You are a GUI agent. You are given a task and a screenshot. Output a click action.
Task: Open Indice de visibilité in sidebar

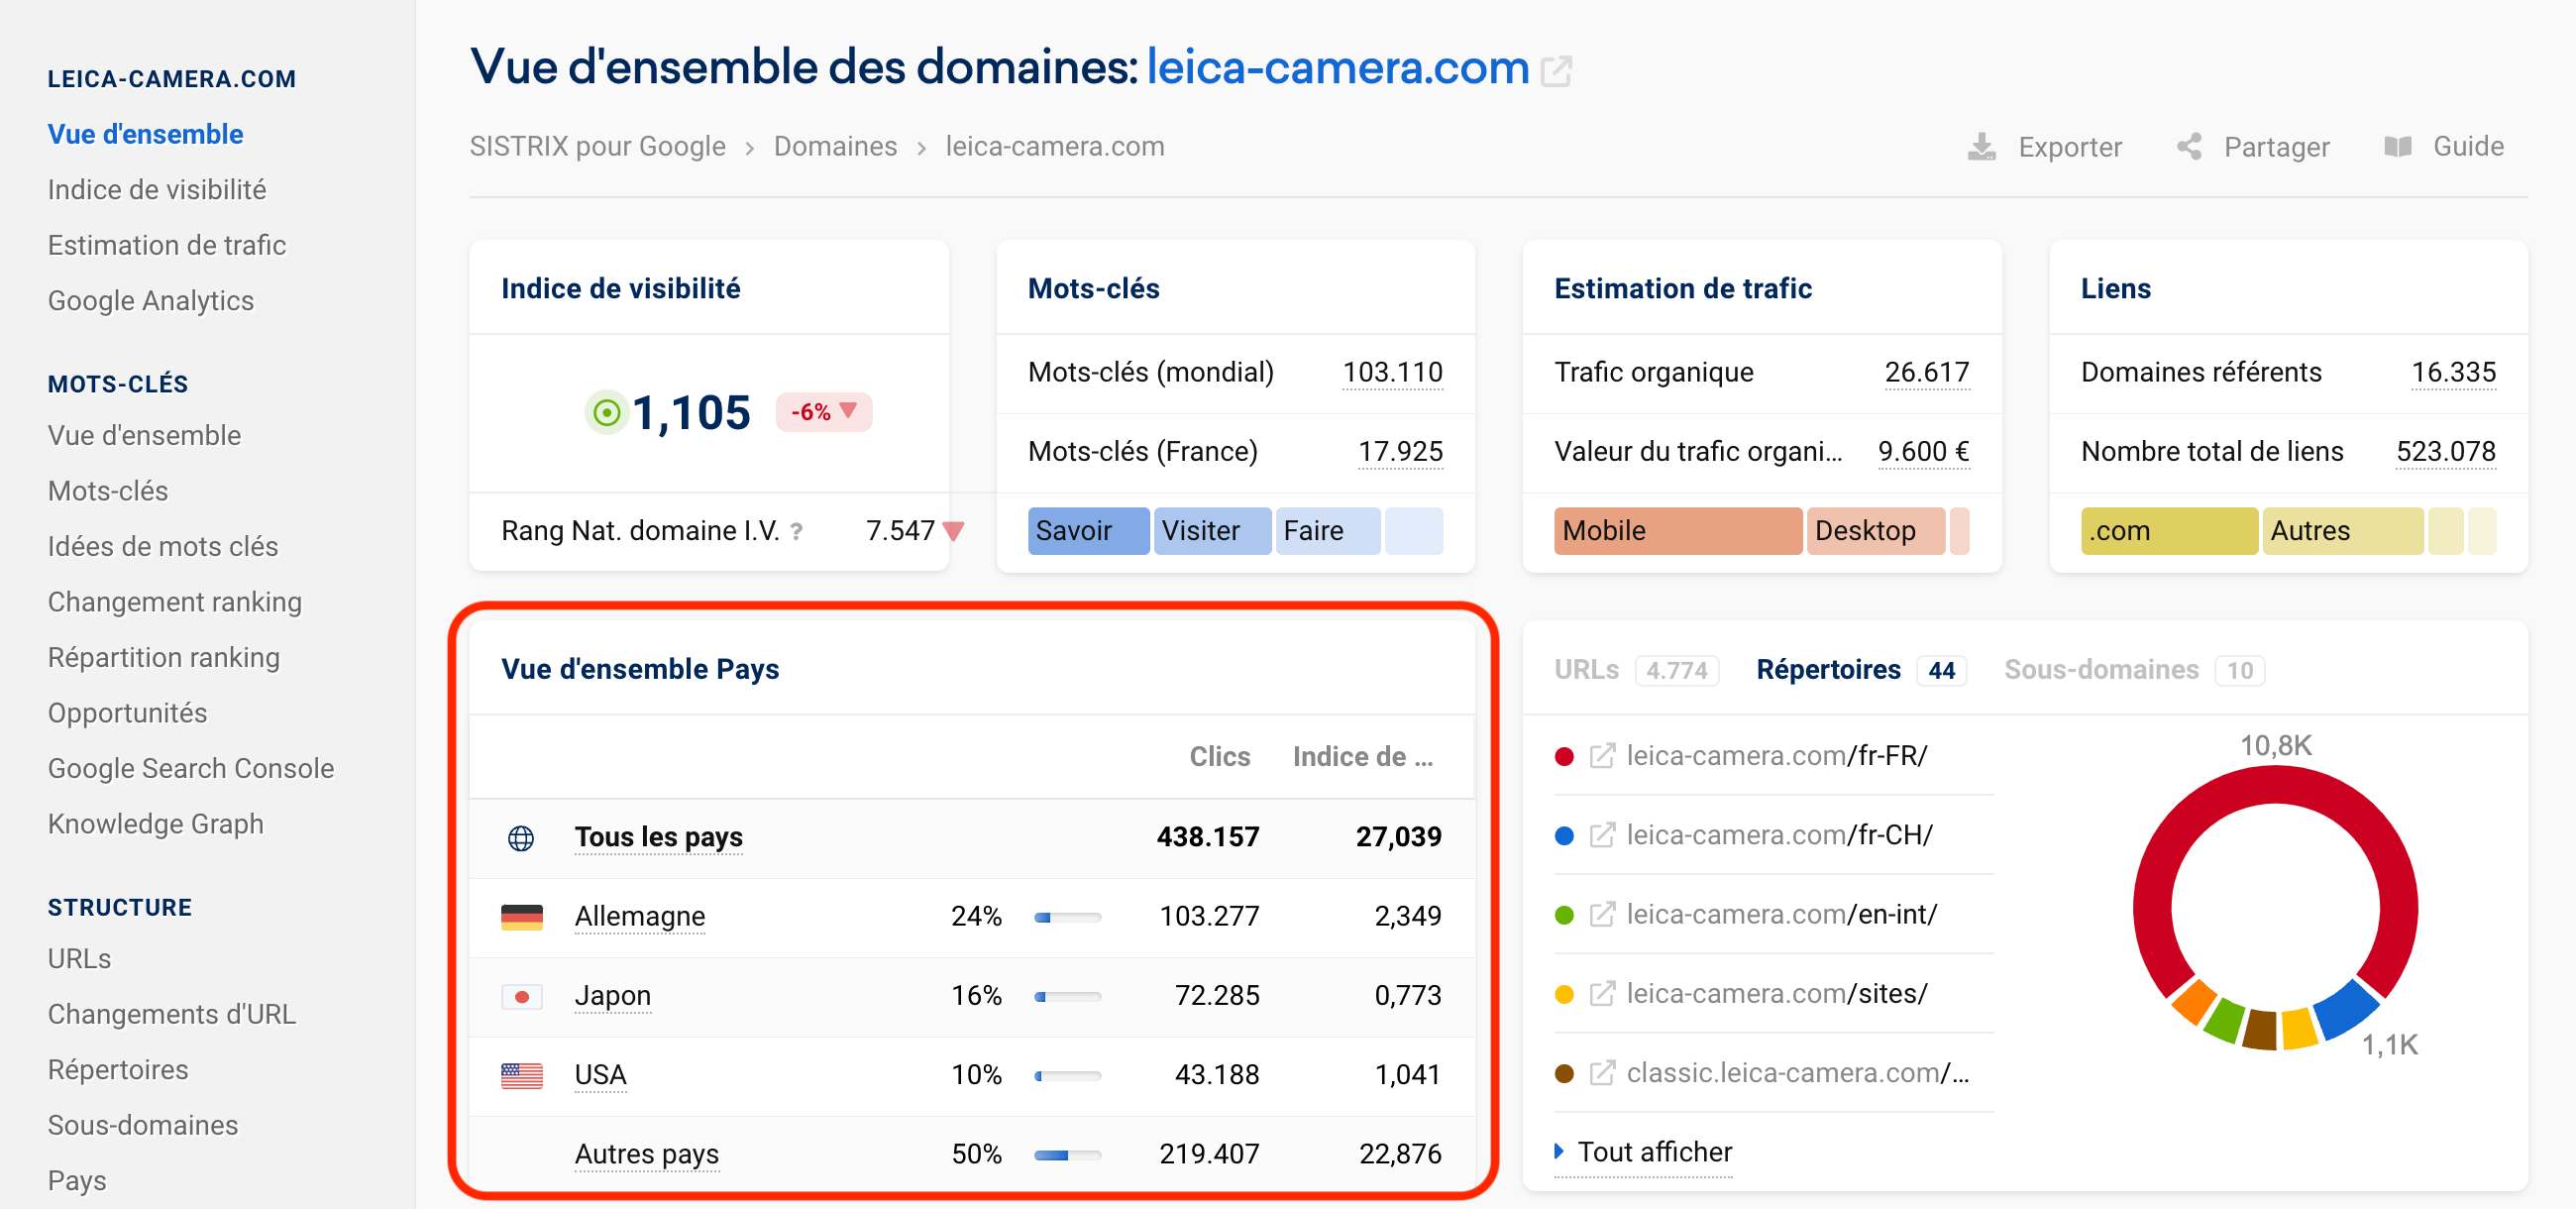click(157, 190)
